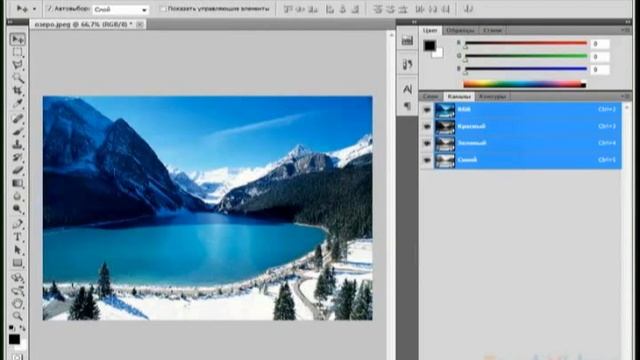The height and width of the screenshot is (360, 640).
Task: Hide the Синий channel eye
Action: 427,160
